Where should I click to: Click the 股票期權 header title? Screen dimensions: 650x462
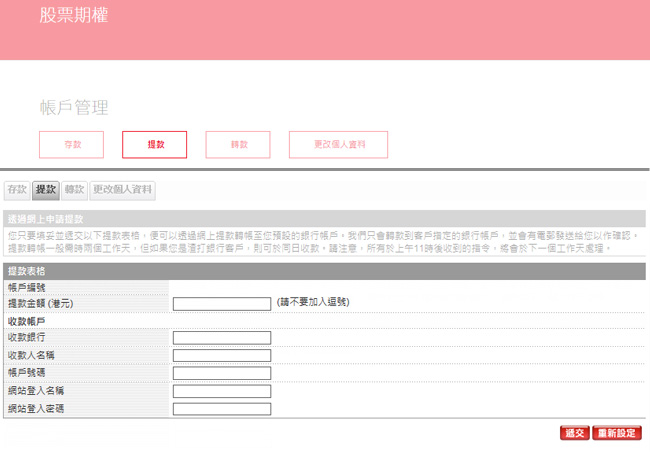[x=74, y=16]
